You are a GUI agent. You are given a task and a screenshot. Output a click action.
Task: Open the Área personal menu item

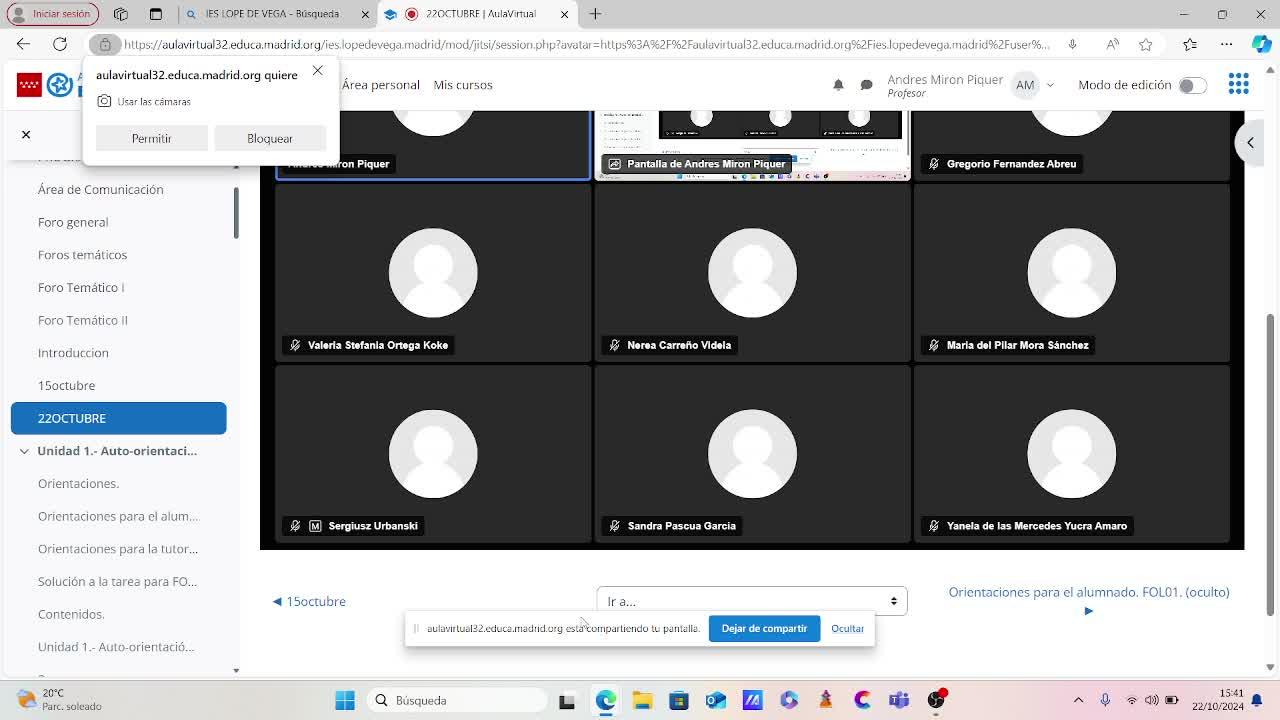(x=381, y=85)
